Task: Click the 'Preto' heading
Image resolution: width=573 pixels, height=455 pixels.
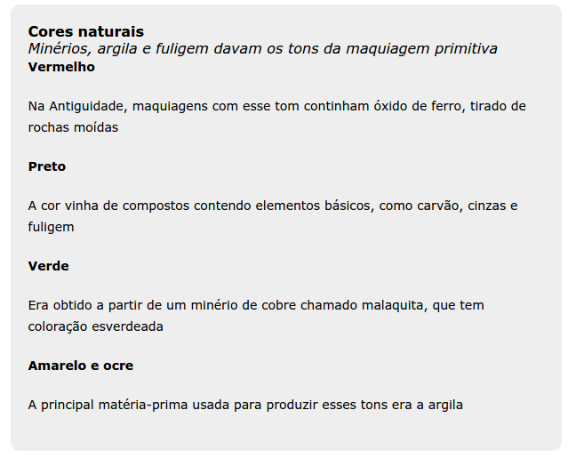Action: pyautogui.click(x=47, y=167)
